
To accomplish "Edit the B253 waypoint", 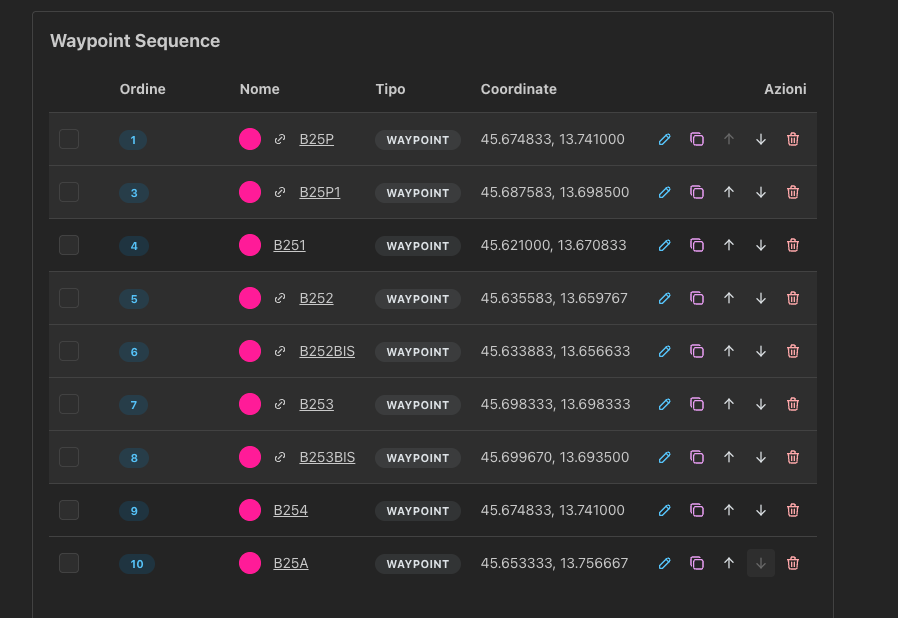I will tap(665, 405).
